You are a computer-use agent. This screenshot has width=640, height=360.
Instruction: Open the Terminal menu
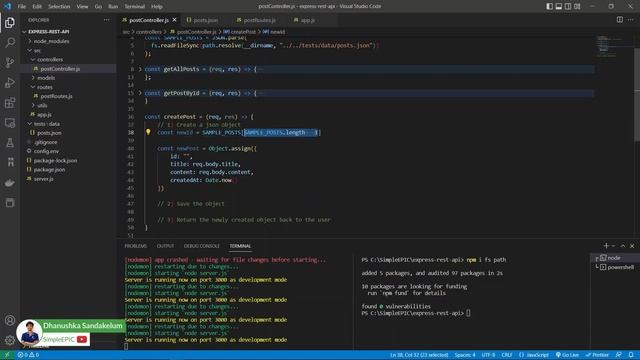pos(135,7)
